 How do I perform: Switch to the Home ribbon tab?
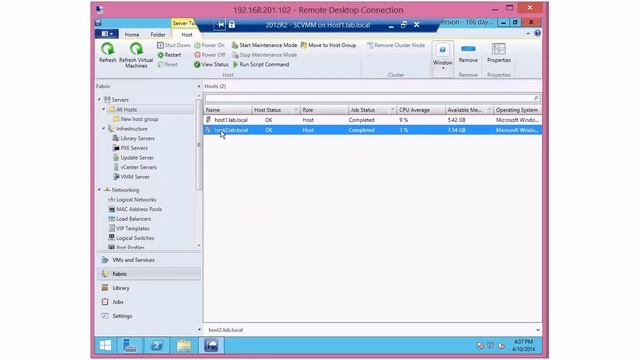132,35
